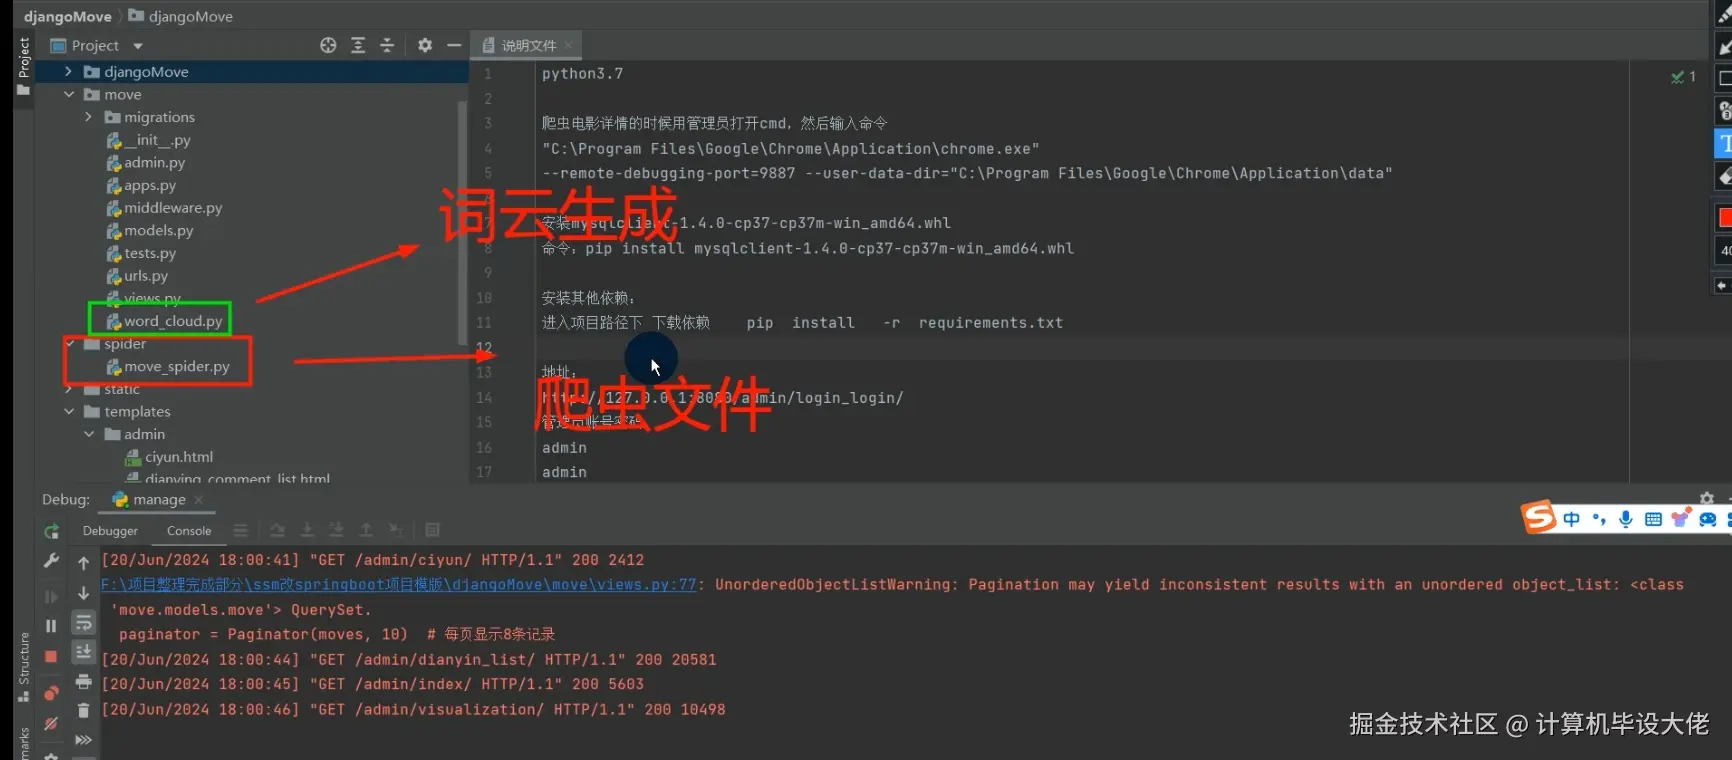
Task: Toggle Soft-Wrap in the console
Action: [84, 623]
